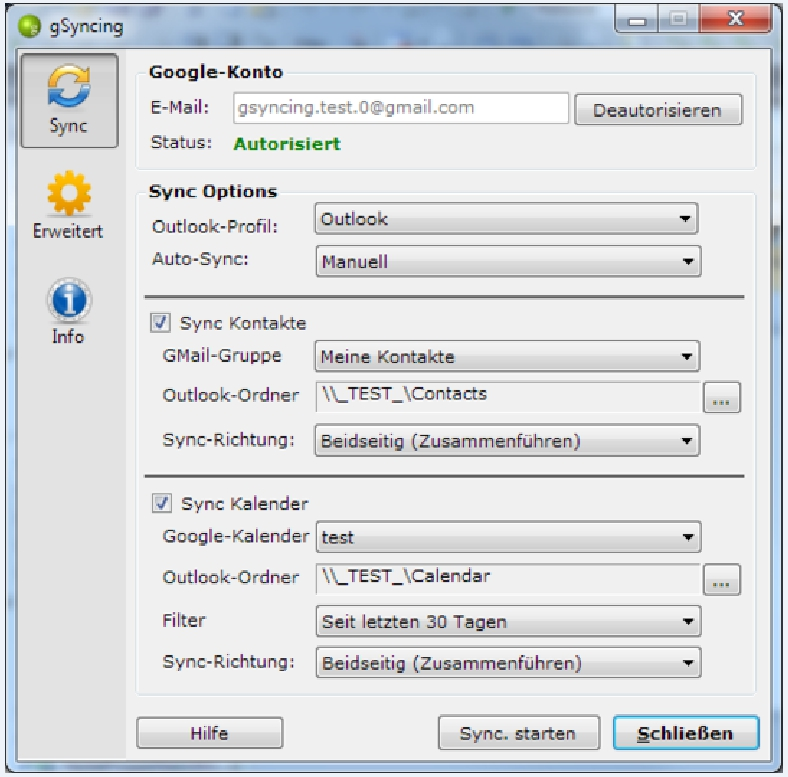Click the Schließen button
This screenshot has width=788, height=777.
[x=685, y=733]
